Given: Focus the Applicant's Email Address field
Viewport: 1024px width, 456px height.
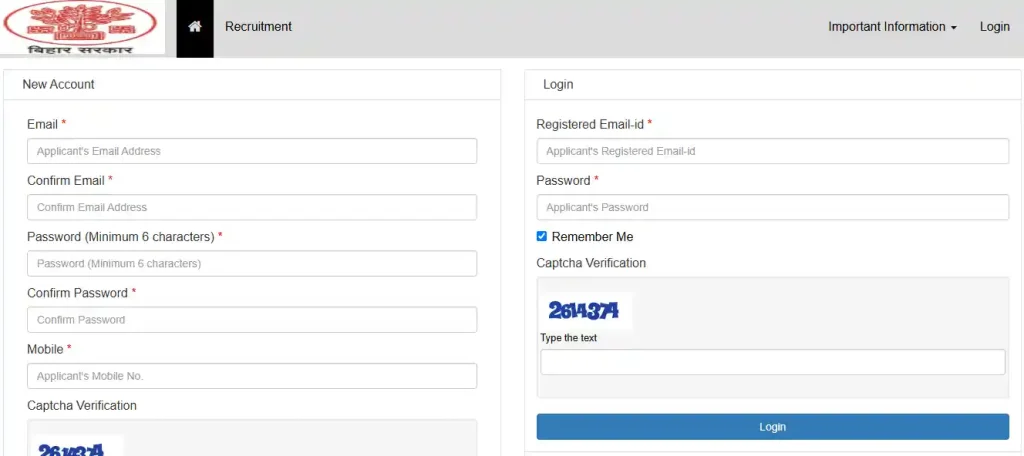Looking at the screenshot, I should pos(252,151).
